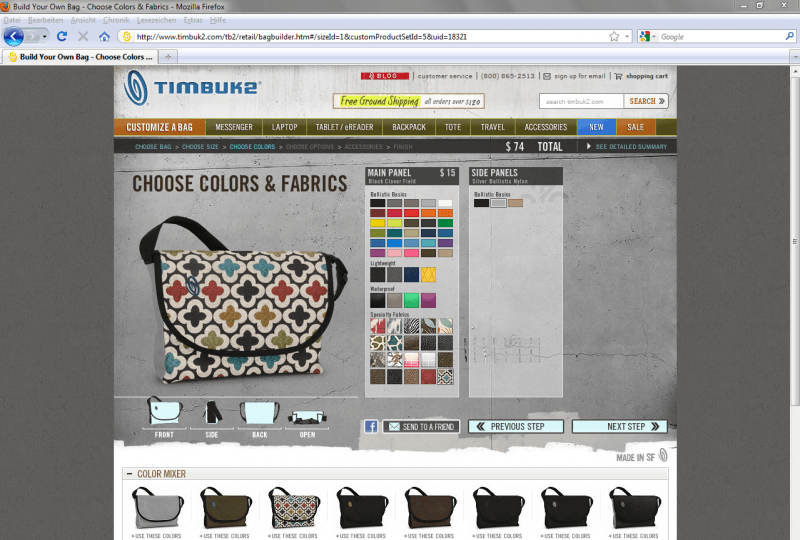This screenshot has height=540, width=800.
Task: Click the page vertical scrollbar
Action: pos(795,241)
